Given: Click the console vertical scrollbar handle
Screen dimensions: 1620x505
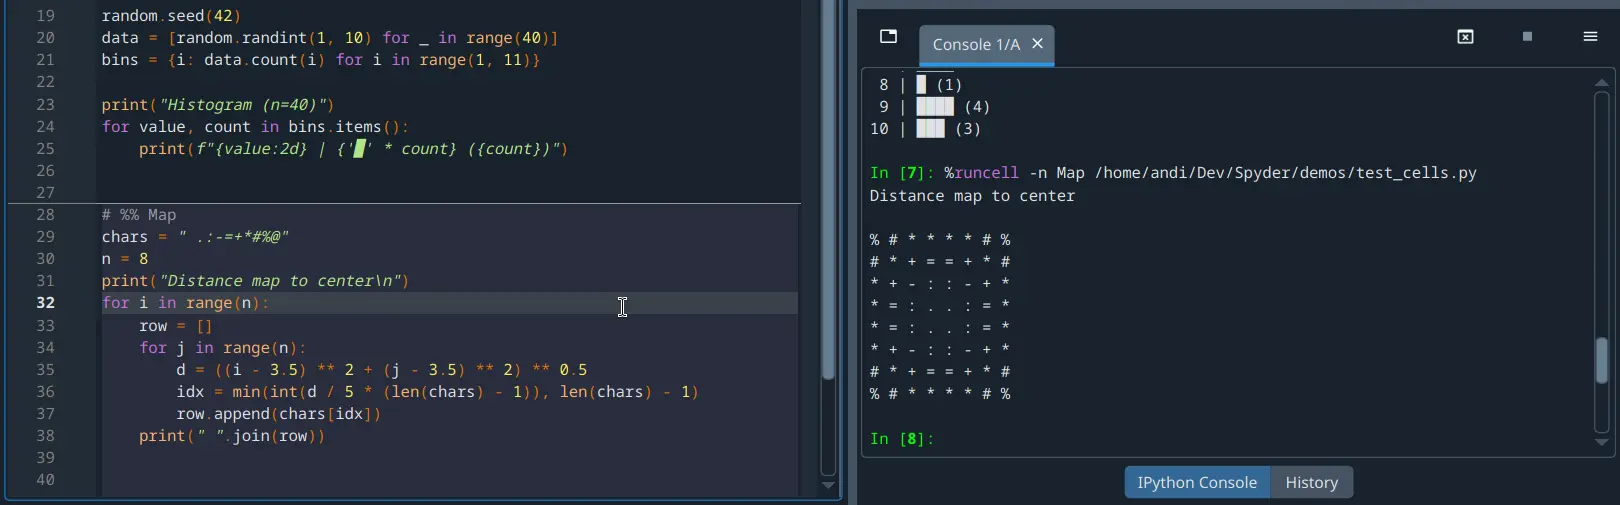Looking at the screenshot, I should [x=1602, y=360].
